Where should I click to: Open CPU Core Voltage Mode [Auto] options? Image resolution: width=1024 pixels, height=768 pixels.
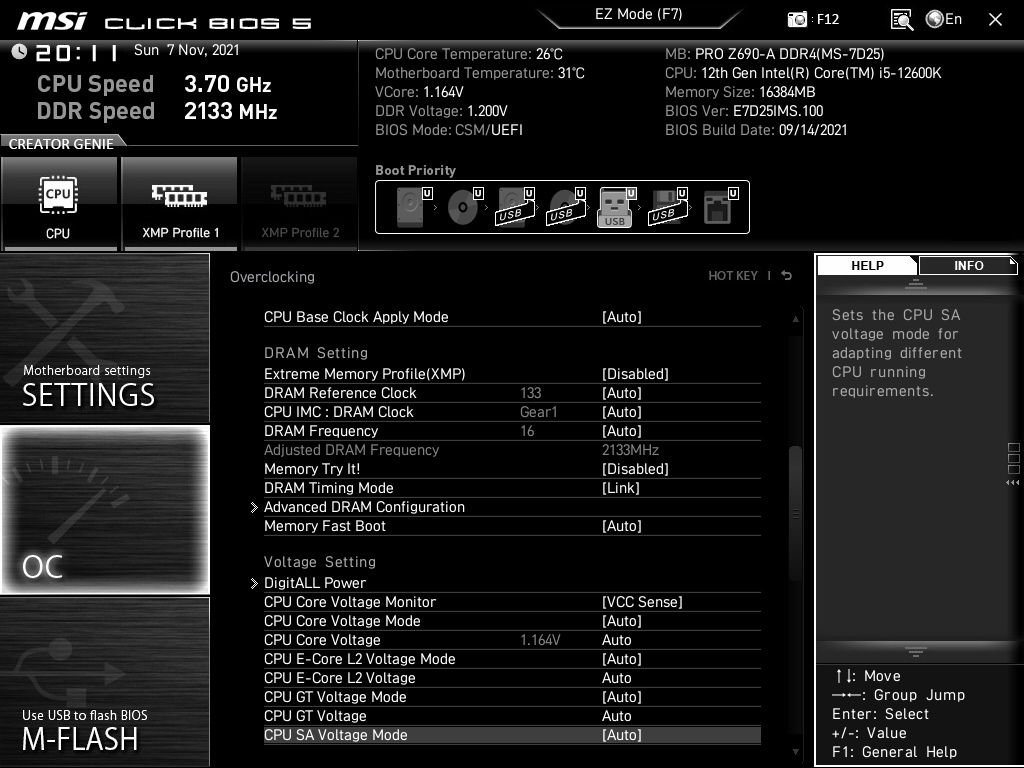[x=512, y=620]
